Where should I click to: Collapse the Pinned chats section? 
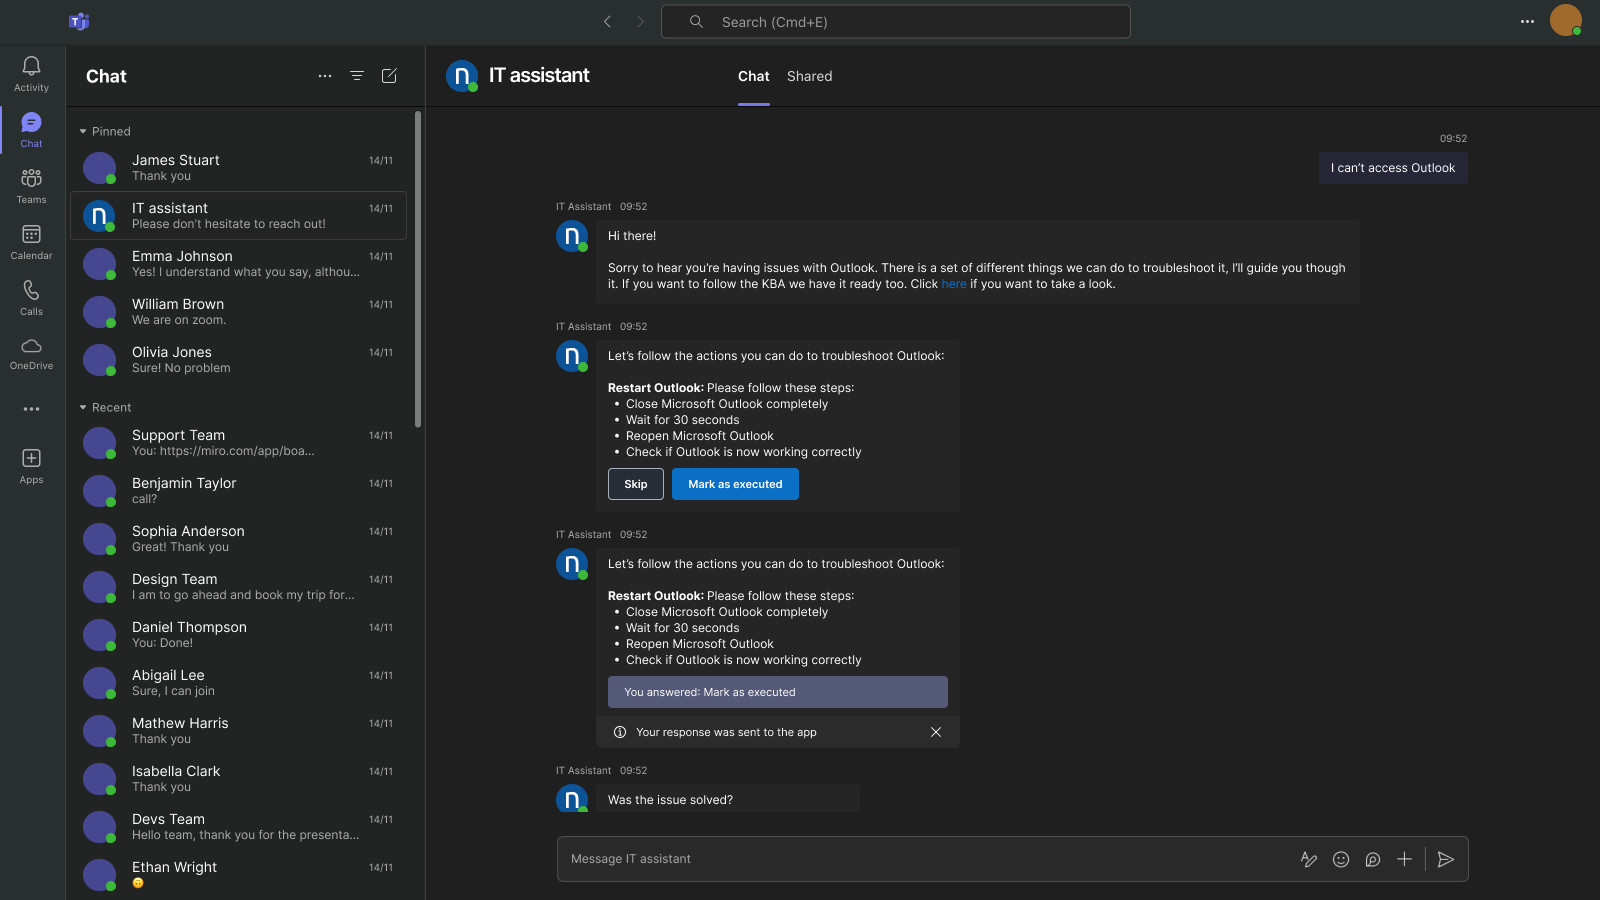pyautogui.click(x=83, y=131)
